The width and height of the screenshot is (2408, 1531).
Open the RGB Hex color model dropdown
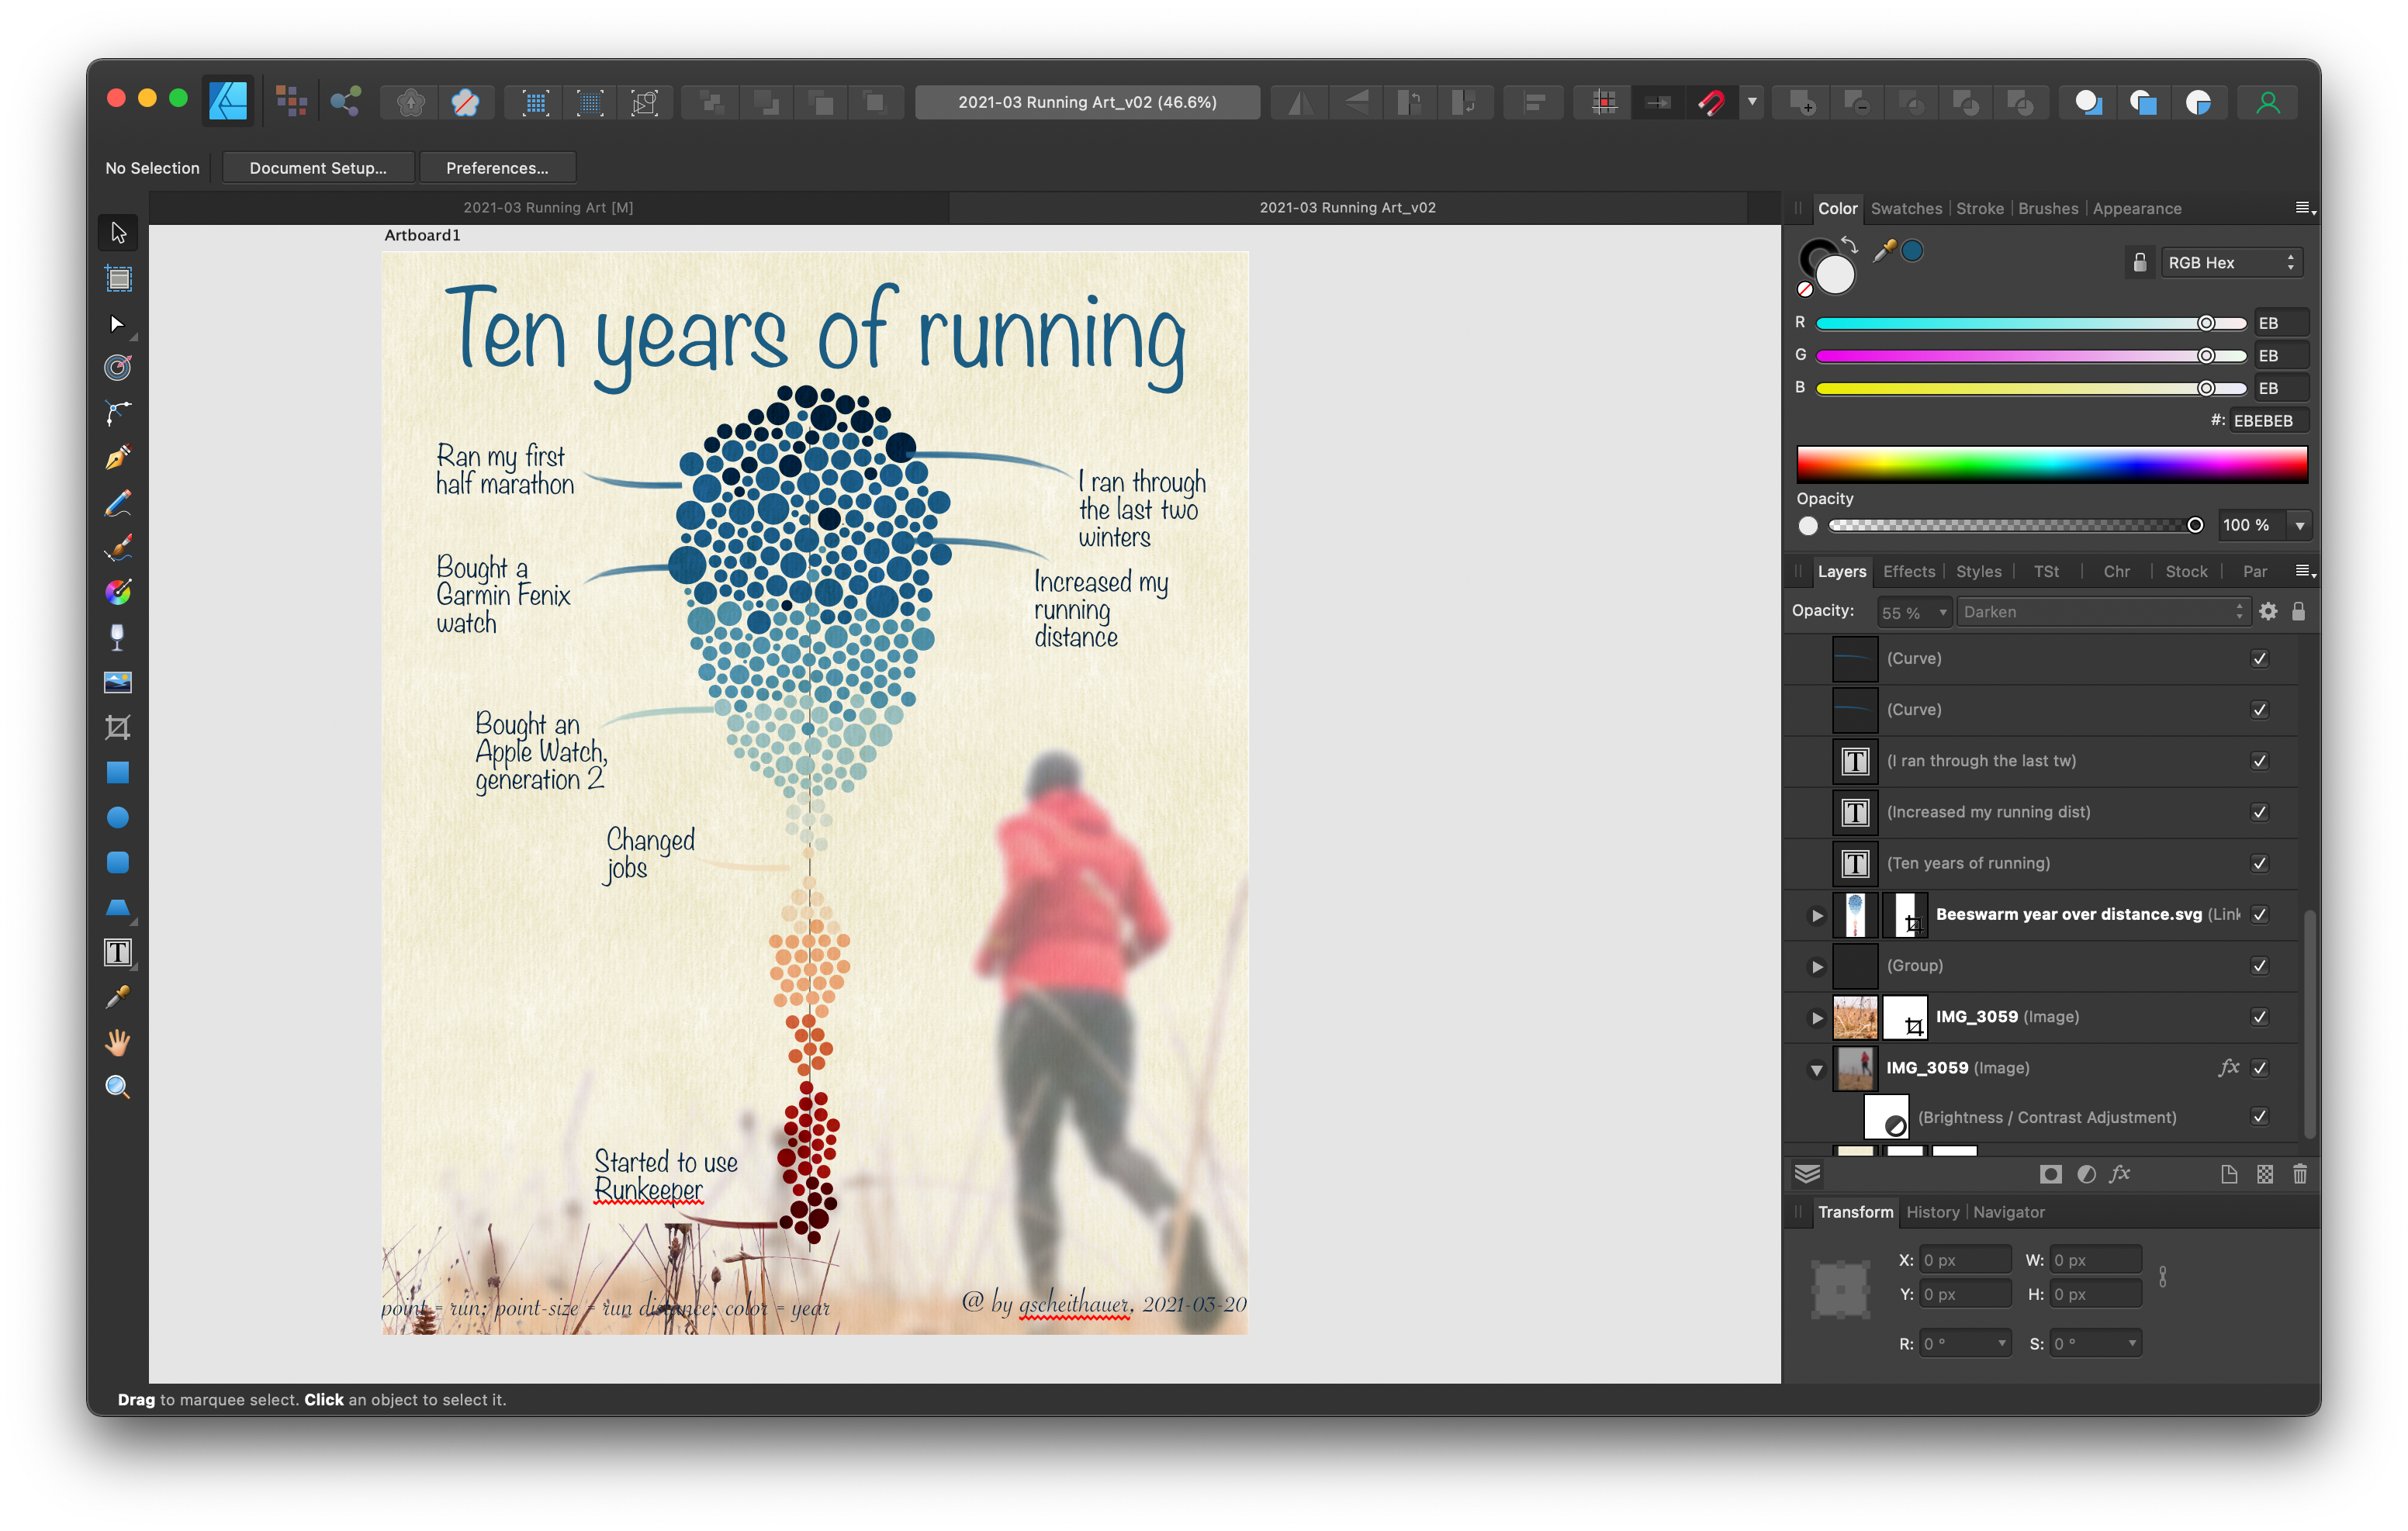[2230, 263]
